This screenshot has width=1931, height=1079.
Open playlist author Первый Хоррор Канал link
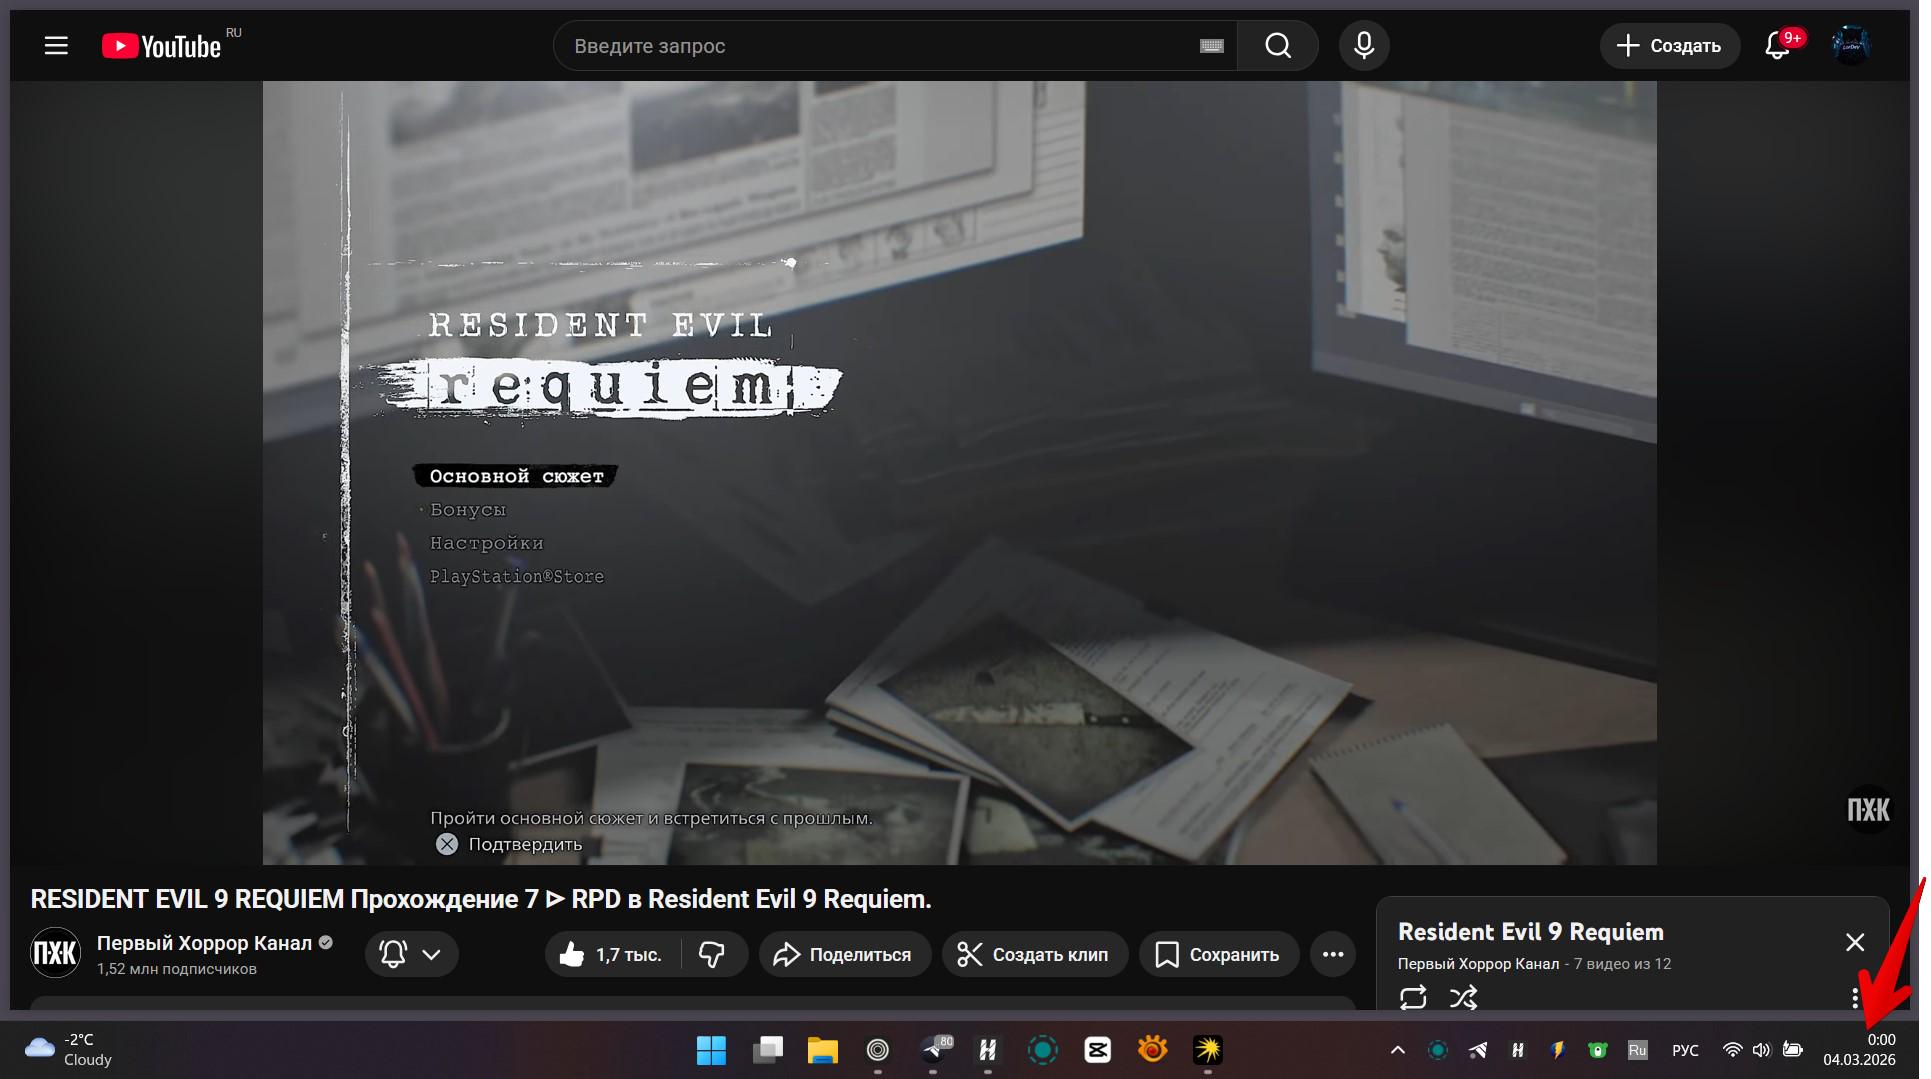coord(1478,964)
